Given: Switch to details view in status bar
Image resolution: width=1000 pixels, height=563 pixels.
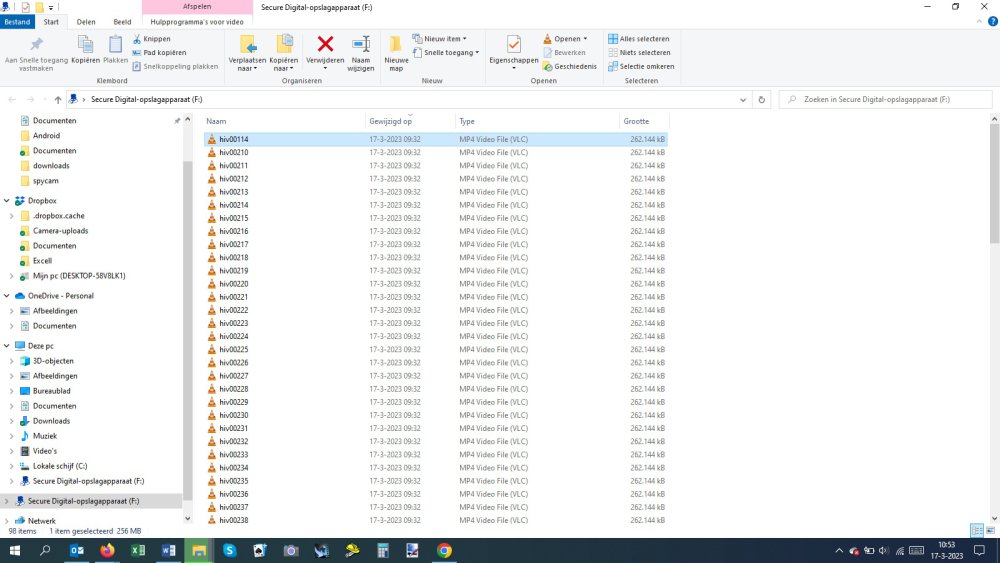Looking at the screenshot, I should (x=977, y=530).
